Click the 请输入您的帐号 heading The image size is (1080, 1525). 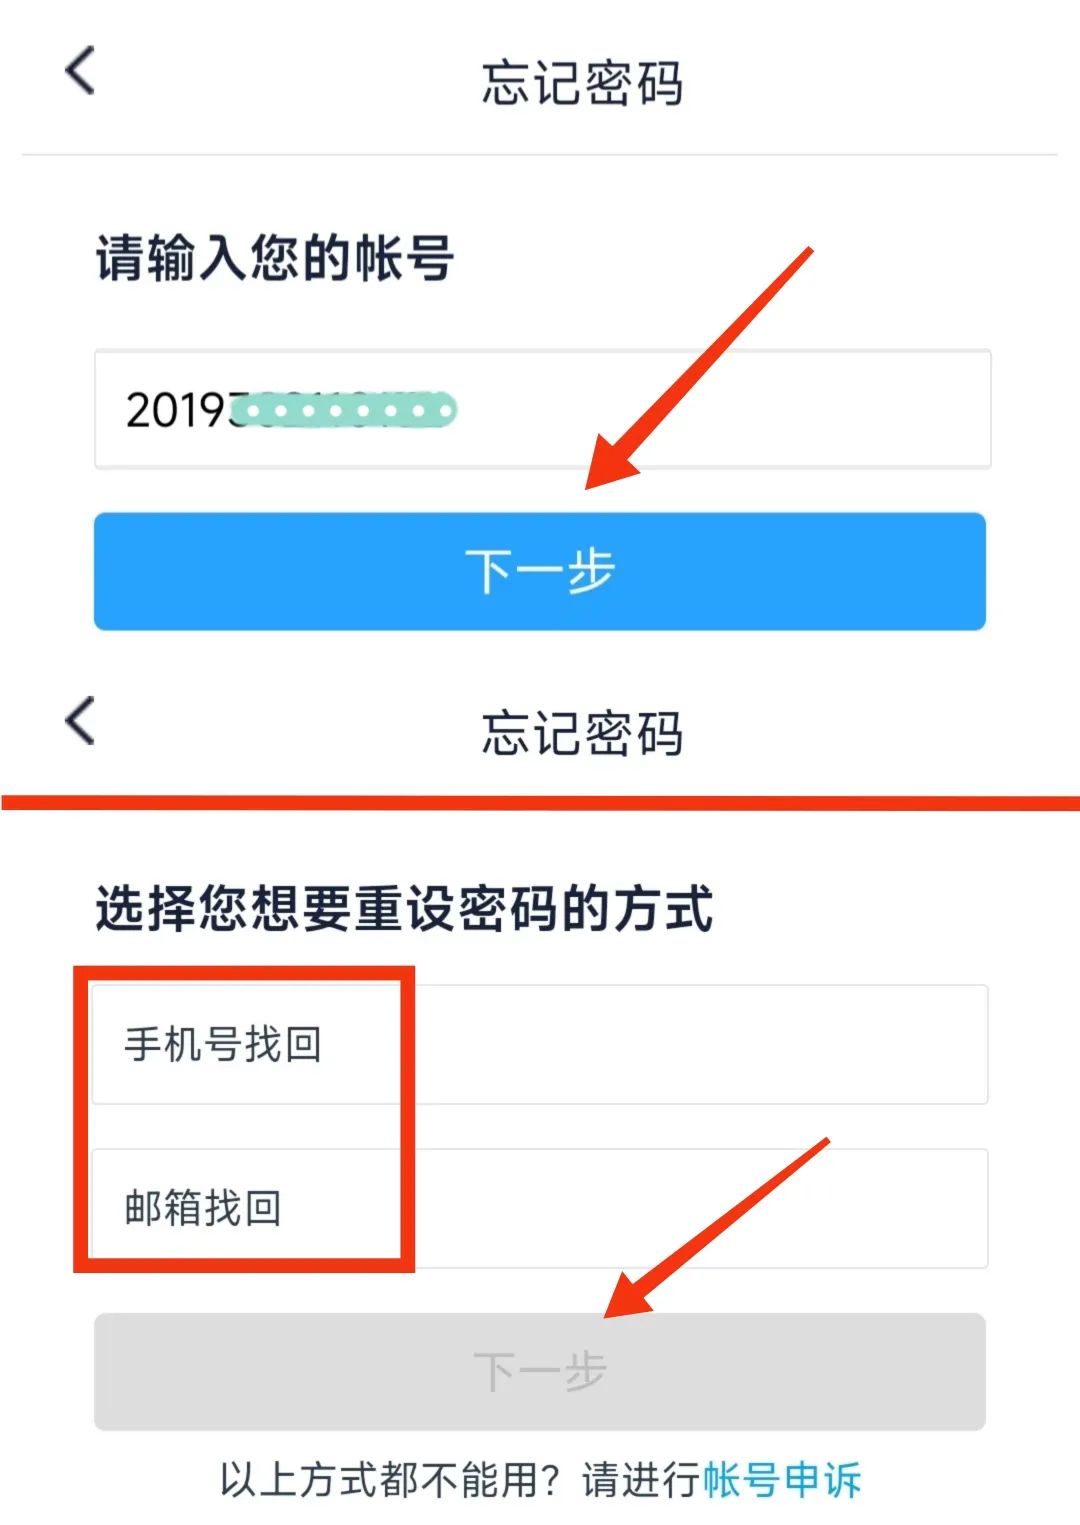click(275, 258)
